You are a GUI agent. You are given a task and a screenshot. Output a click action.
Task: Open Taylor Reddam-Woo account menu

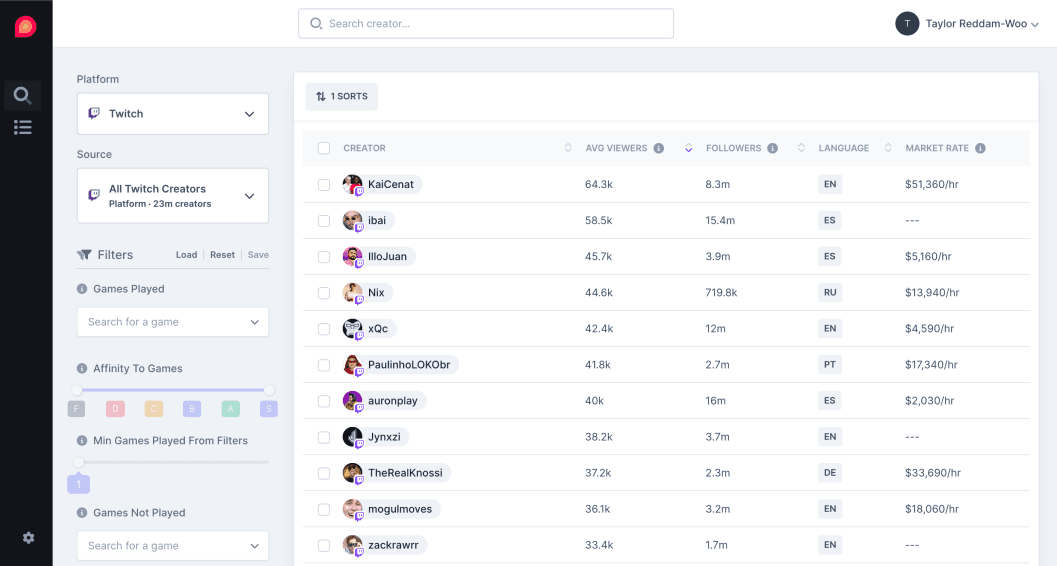(967, 24)
